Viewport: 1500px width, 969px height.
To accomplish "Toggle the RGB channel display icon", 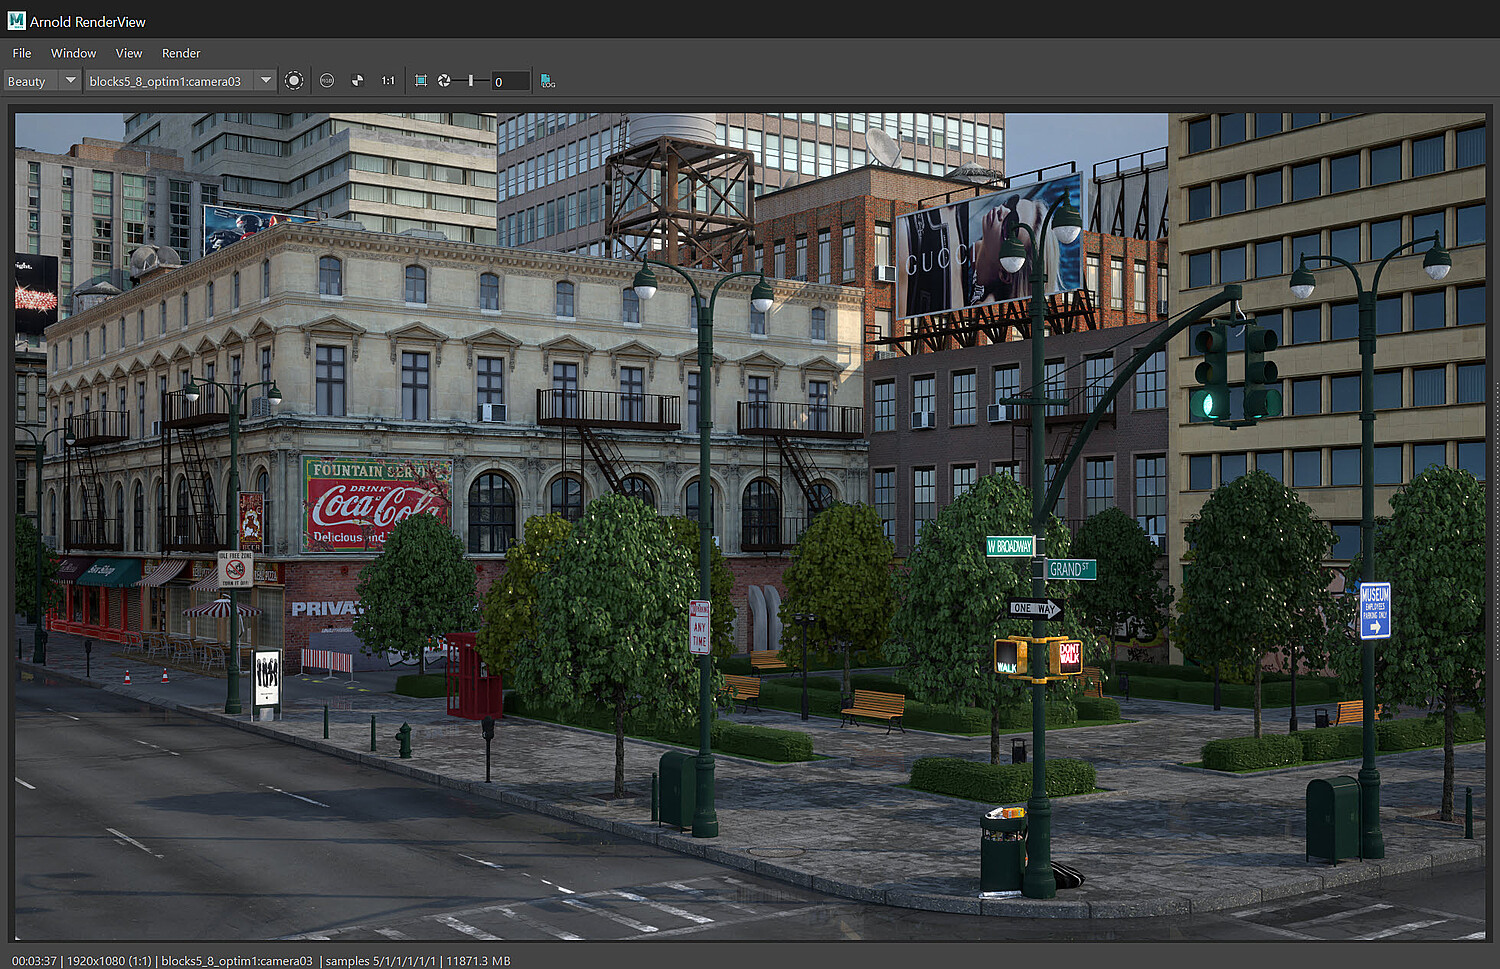I will [327, 81].
